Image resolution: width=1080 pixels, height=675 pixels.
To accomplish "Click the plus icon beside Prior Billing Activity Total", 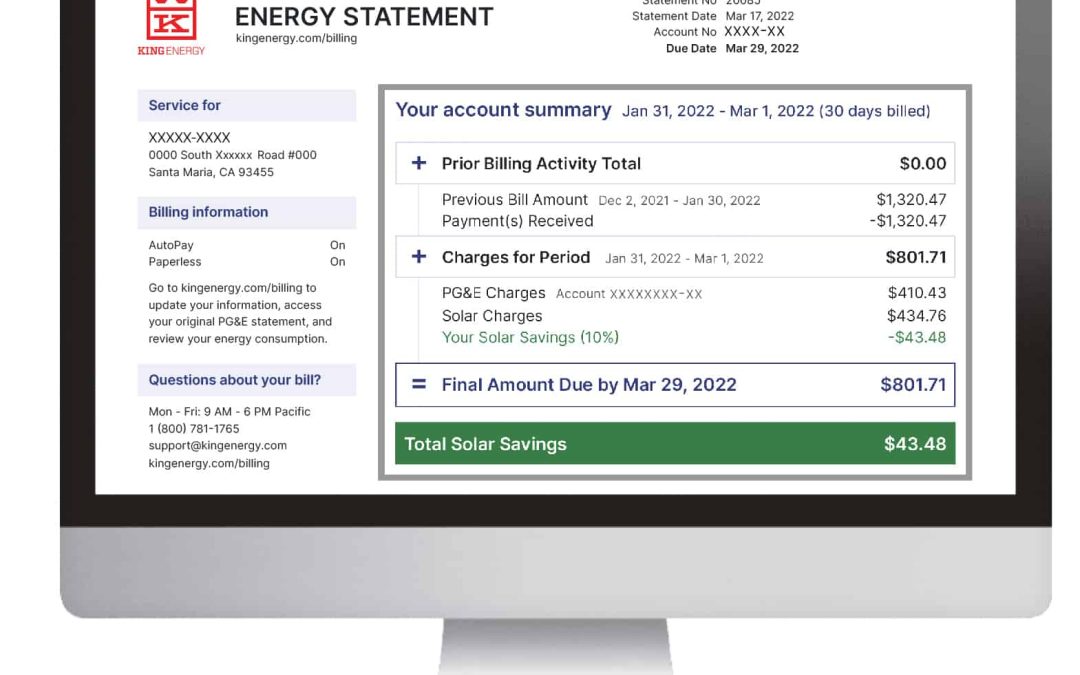I will (x=420, y=163).
